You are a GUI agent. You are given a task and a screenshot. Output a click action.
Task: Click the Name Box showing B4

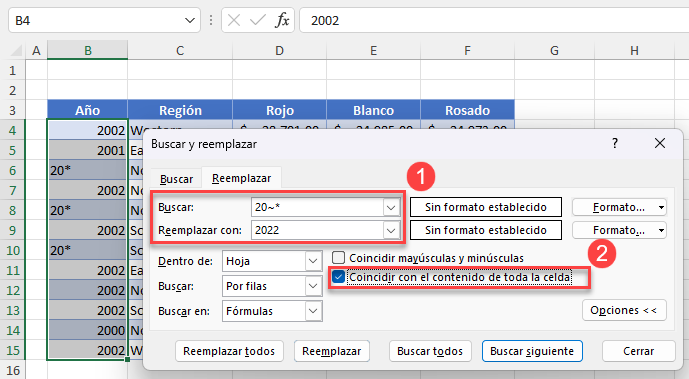[x=97, y=20]
